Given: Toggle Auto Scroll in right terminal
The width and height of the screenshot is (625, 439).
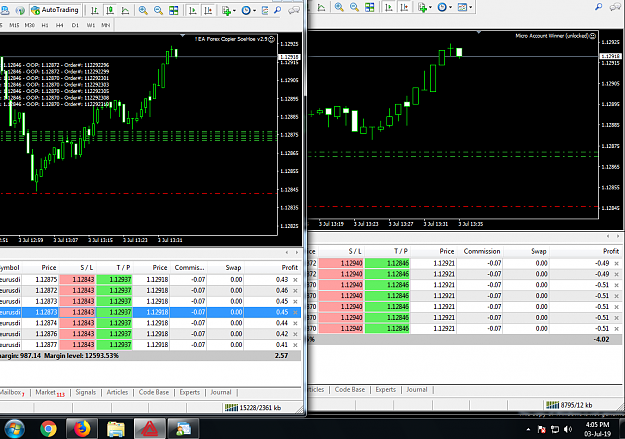Looking at the screenshot, I should click(x=389, y=7).
